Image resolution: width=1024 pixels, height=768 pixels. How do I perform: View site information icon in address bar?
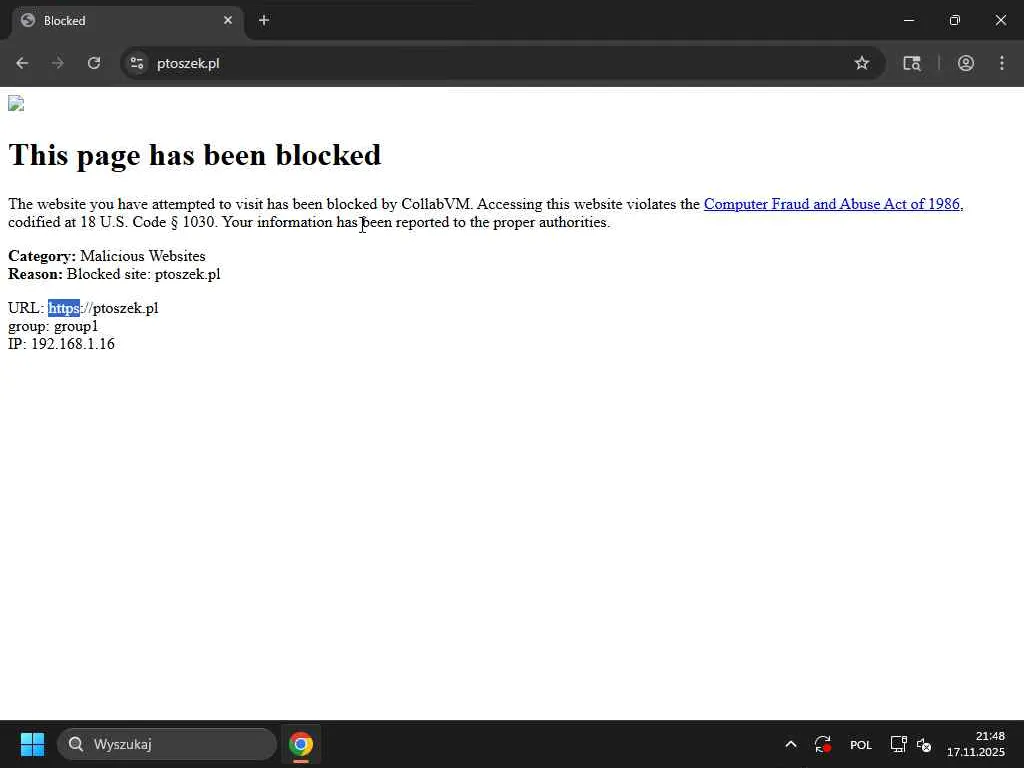click(x=136, y=63)
